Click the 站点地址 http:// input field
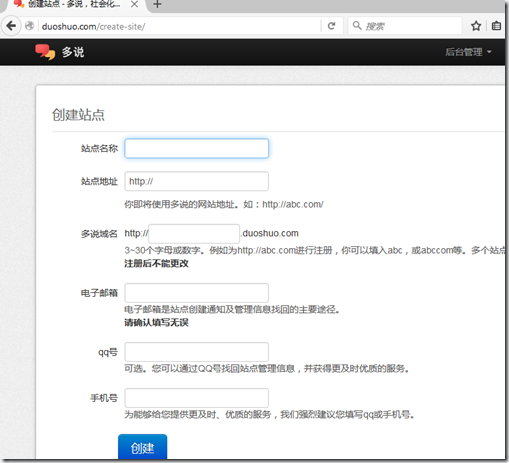509x463 pixels. click(196, 181)
